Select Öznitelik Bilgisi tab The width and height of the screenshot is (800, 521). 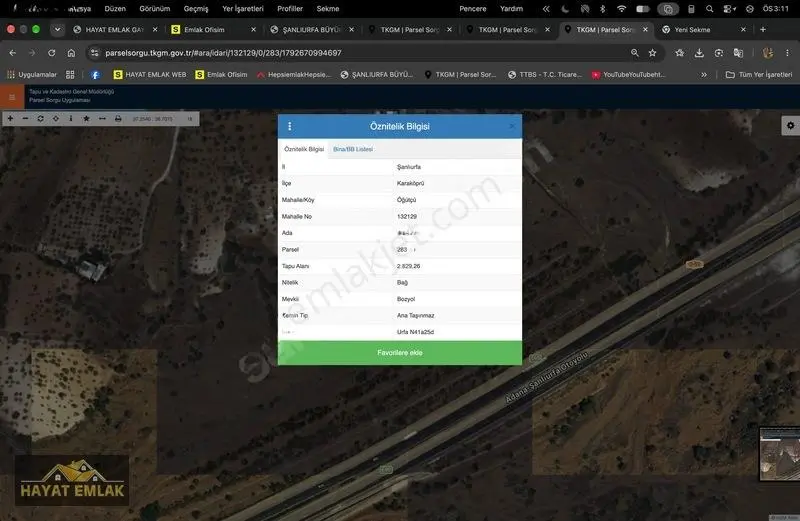tap(304, 149)
